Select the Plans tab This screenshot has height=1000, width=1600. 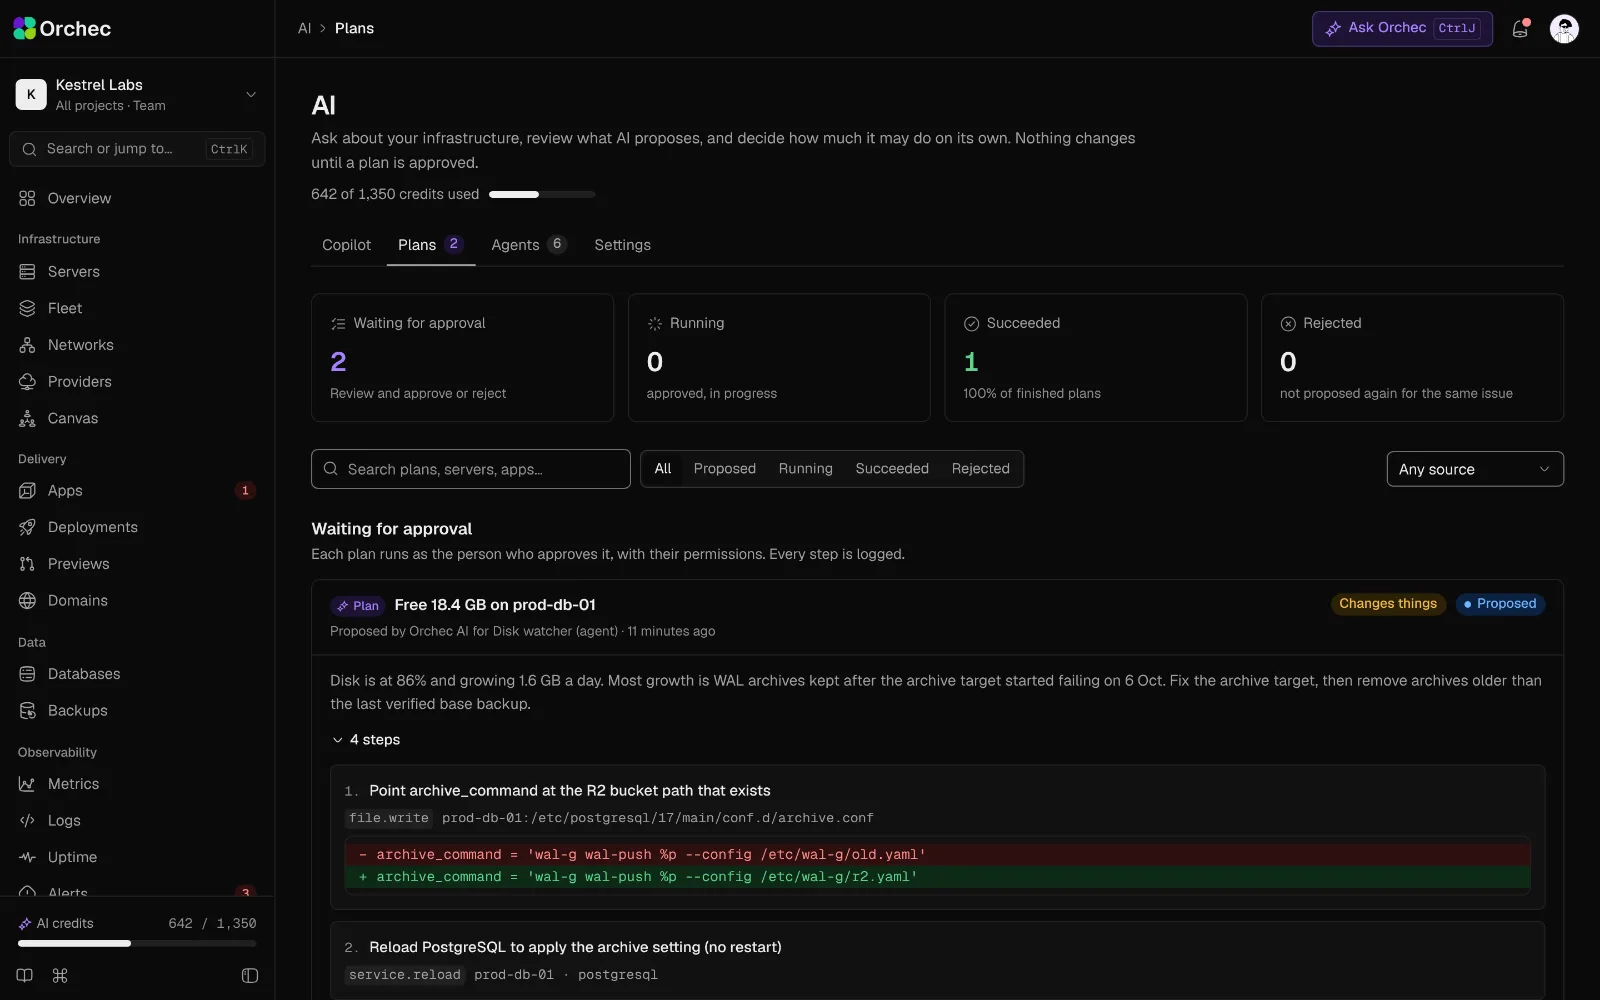(431, 245)
